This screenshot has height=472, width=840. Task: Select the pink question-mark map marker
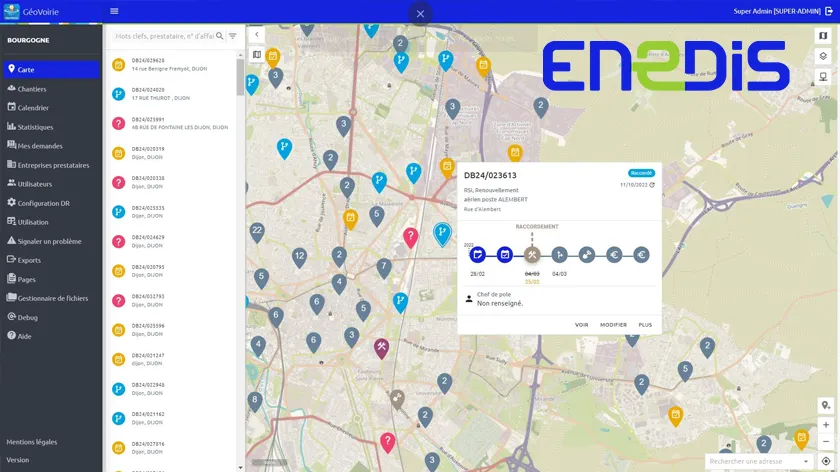[410, 237]
